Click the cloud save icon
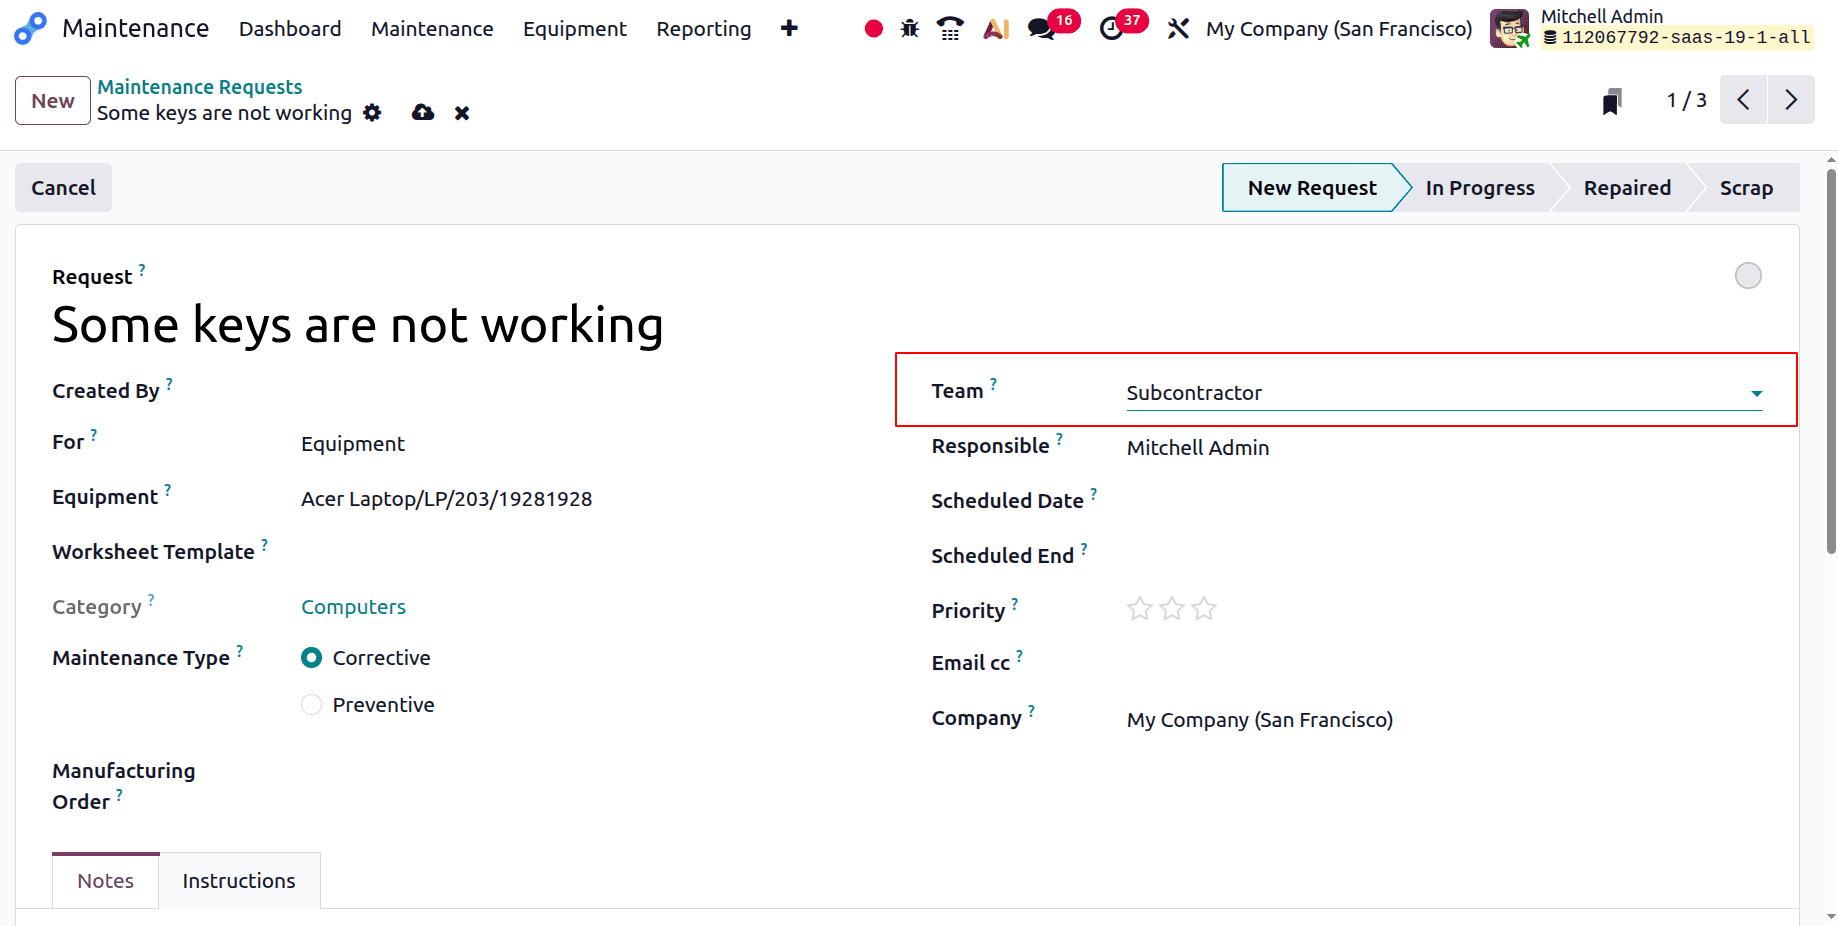 [423, 112]
